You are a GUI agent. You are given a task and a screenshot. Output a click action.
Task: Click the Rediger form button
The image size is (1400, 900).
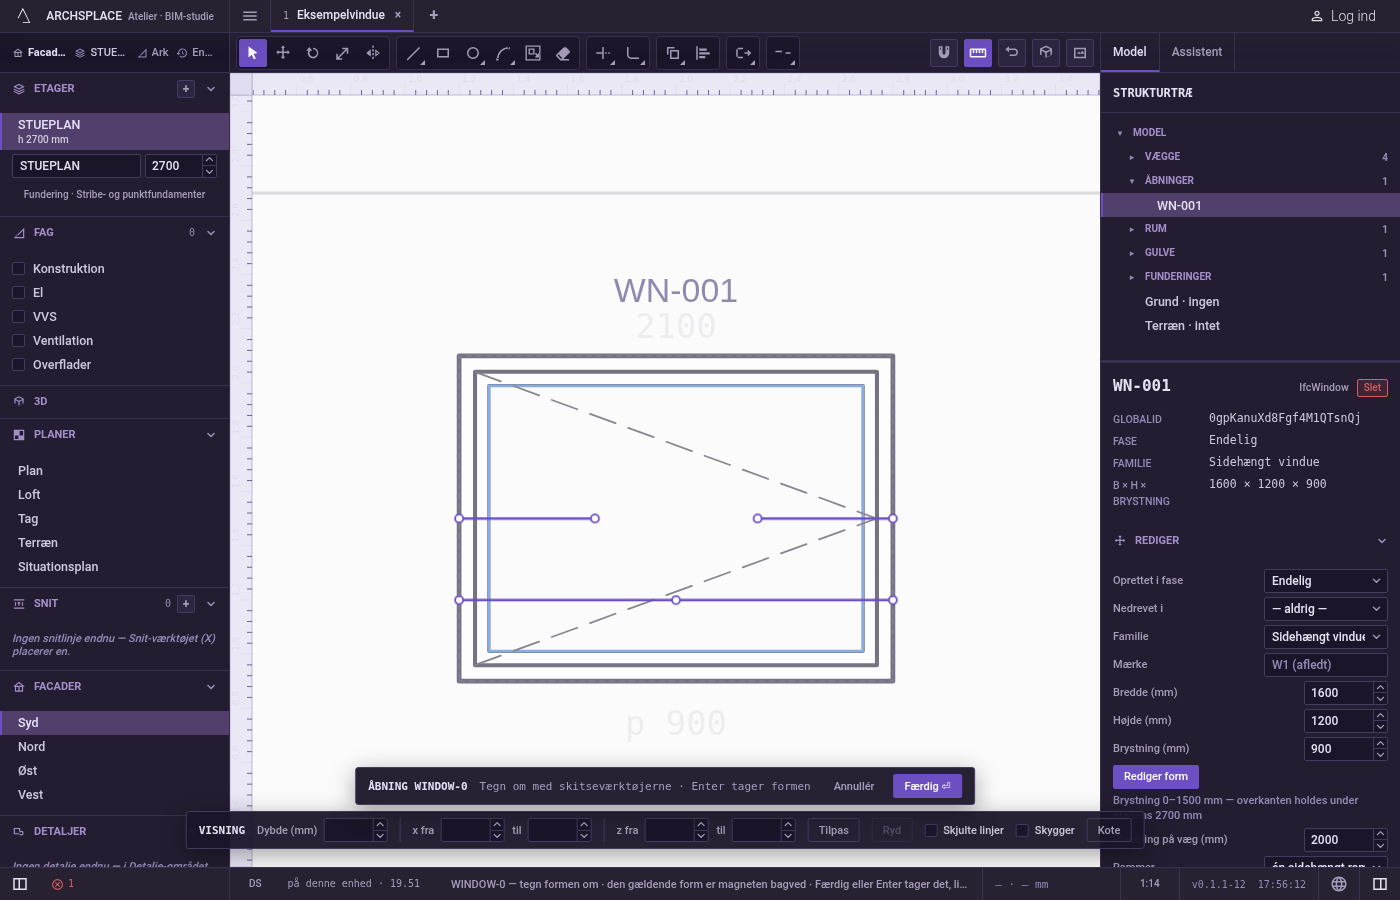click(x=1155, y=777)
